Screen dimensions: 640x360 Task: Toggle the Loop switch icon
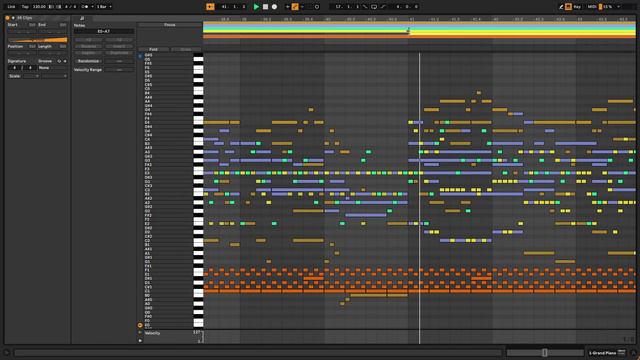[374, 7]
